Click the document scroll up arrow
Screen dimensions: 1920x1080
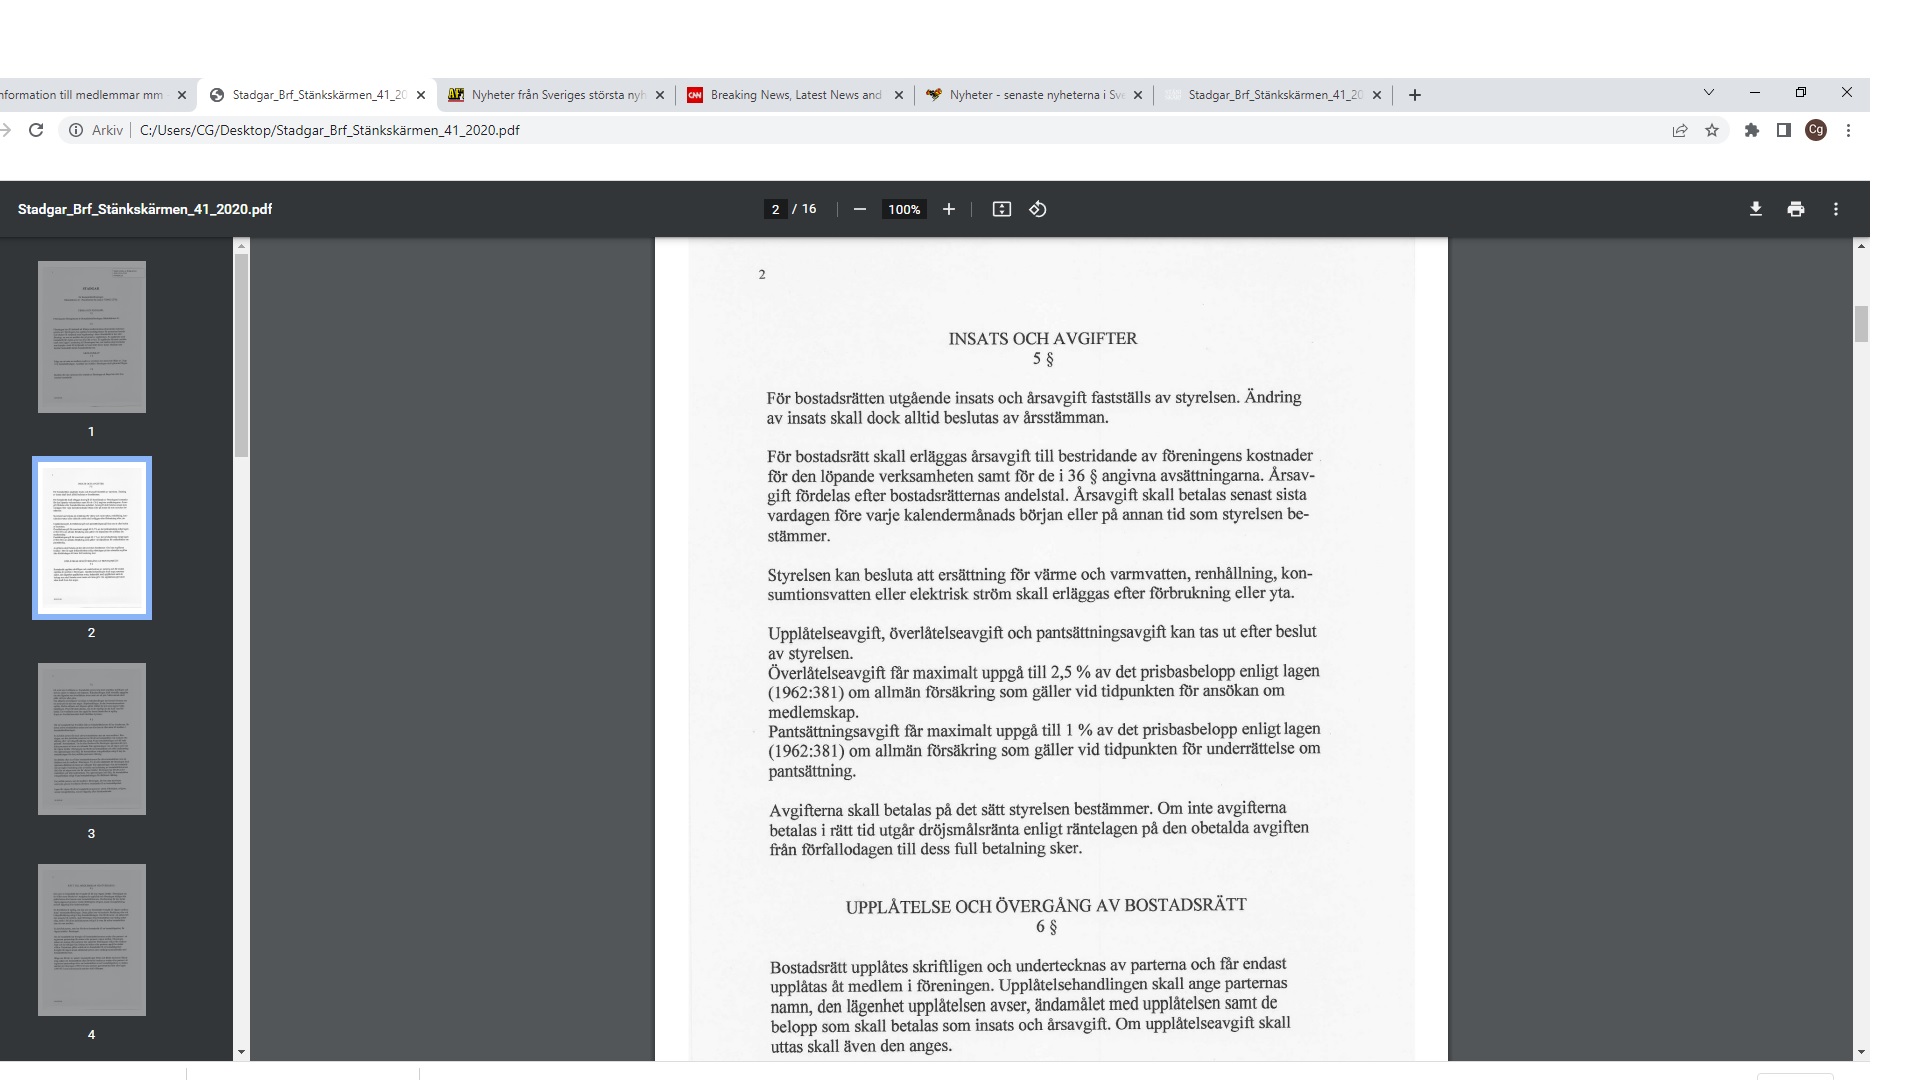pyautogui.click(x=1861, y=245)
